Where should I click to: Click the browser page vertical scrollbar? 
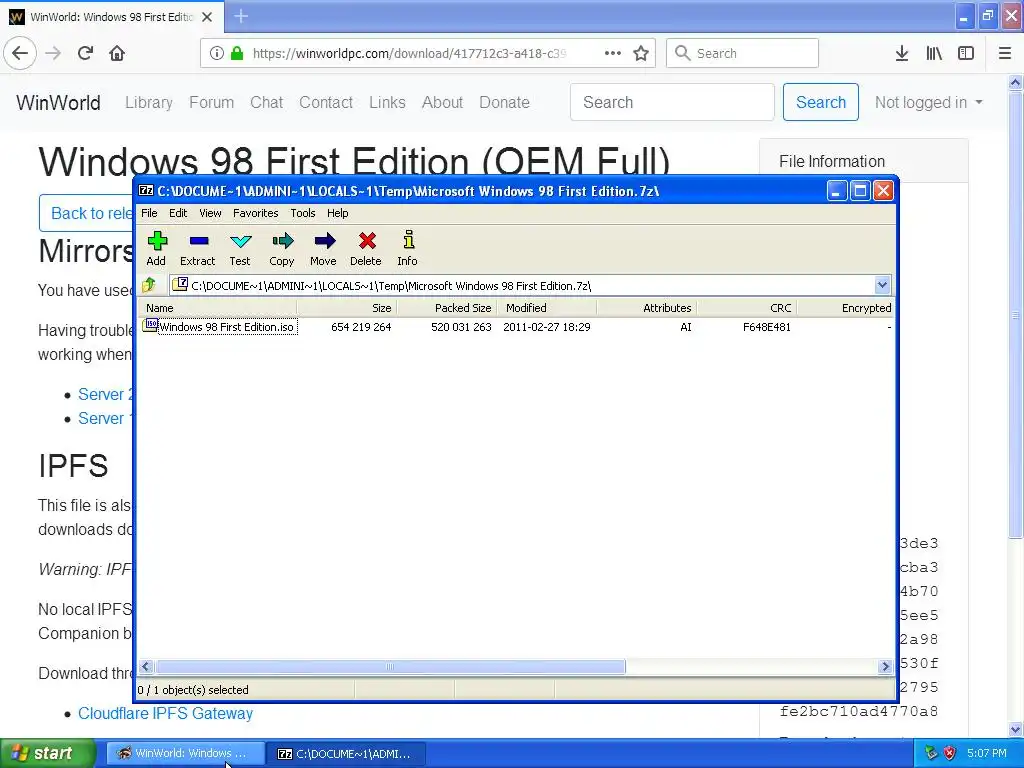click(1015, 316)
